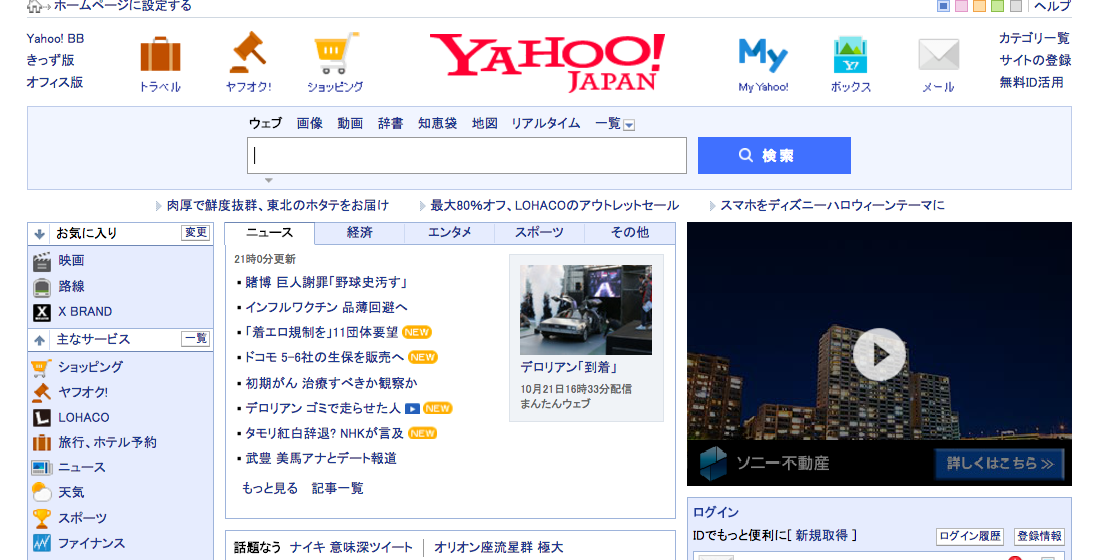Click the Yahoo! JAPAN logo

[547, 63]
